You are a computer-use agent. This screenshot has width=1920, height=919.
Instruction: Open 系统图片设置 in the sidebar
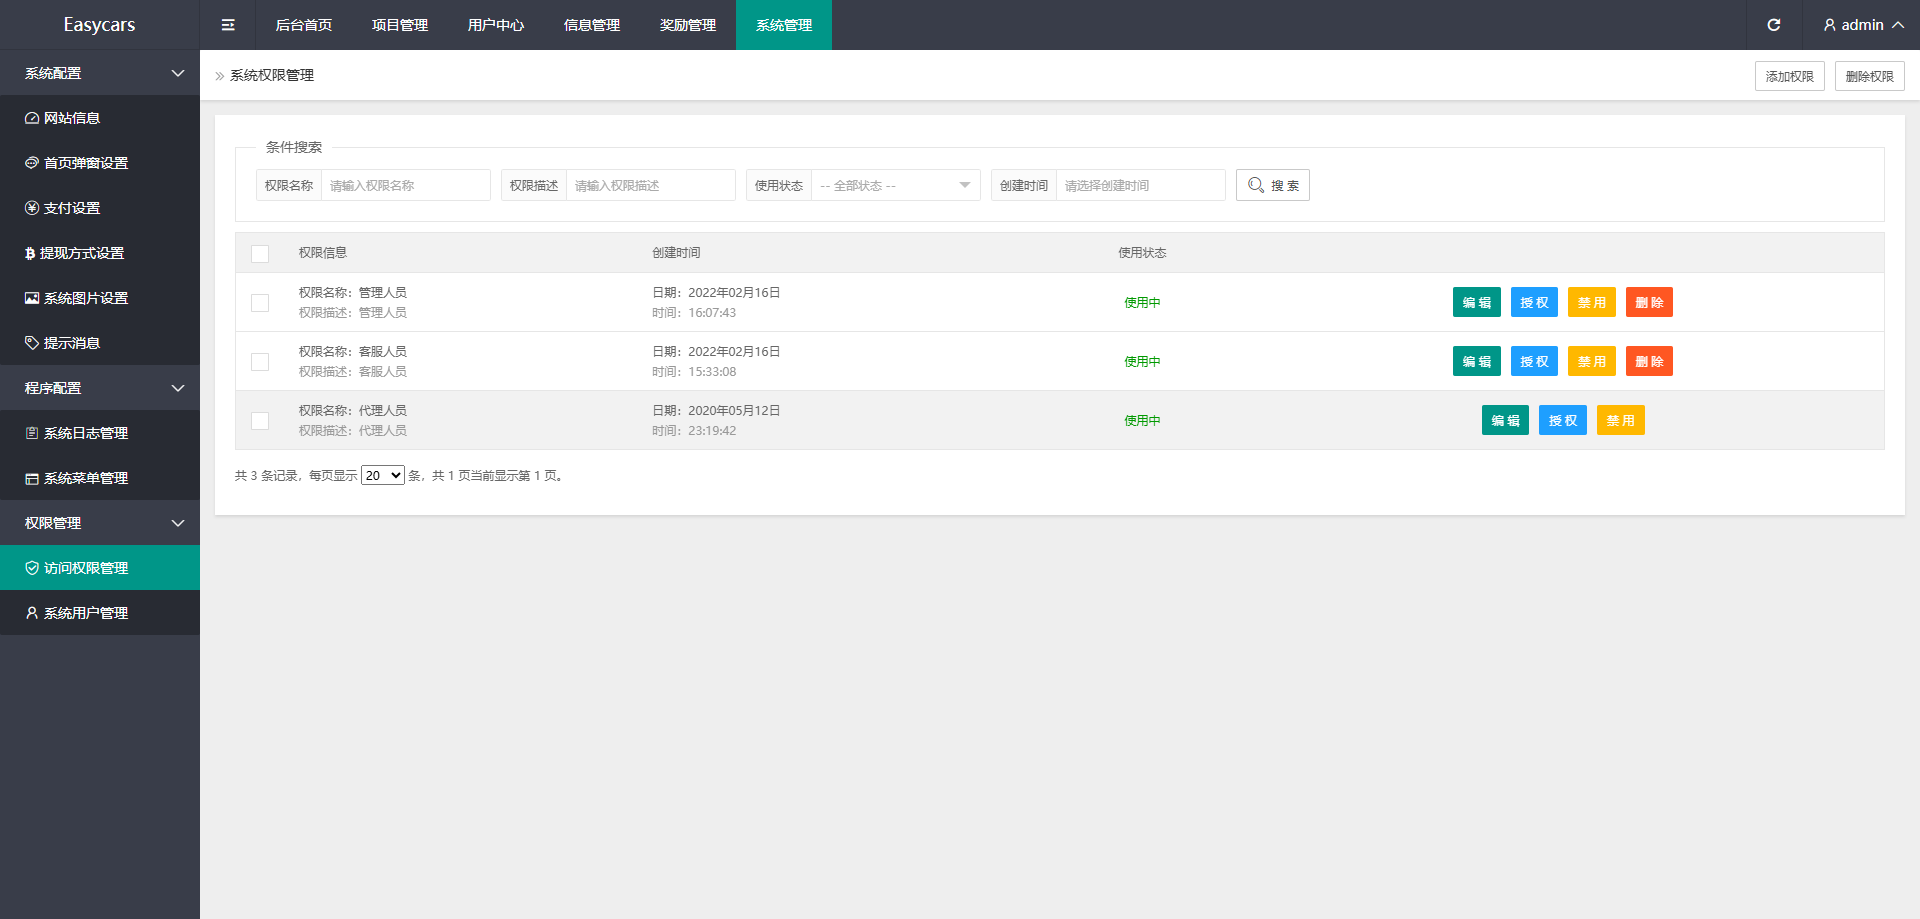[85, 298]
